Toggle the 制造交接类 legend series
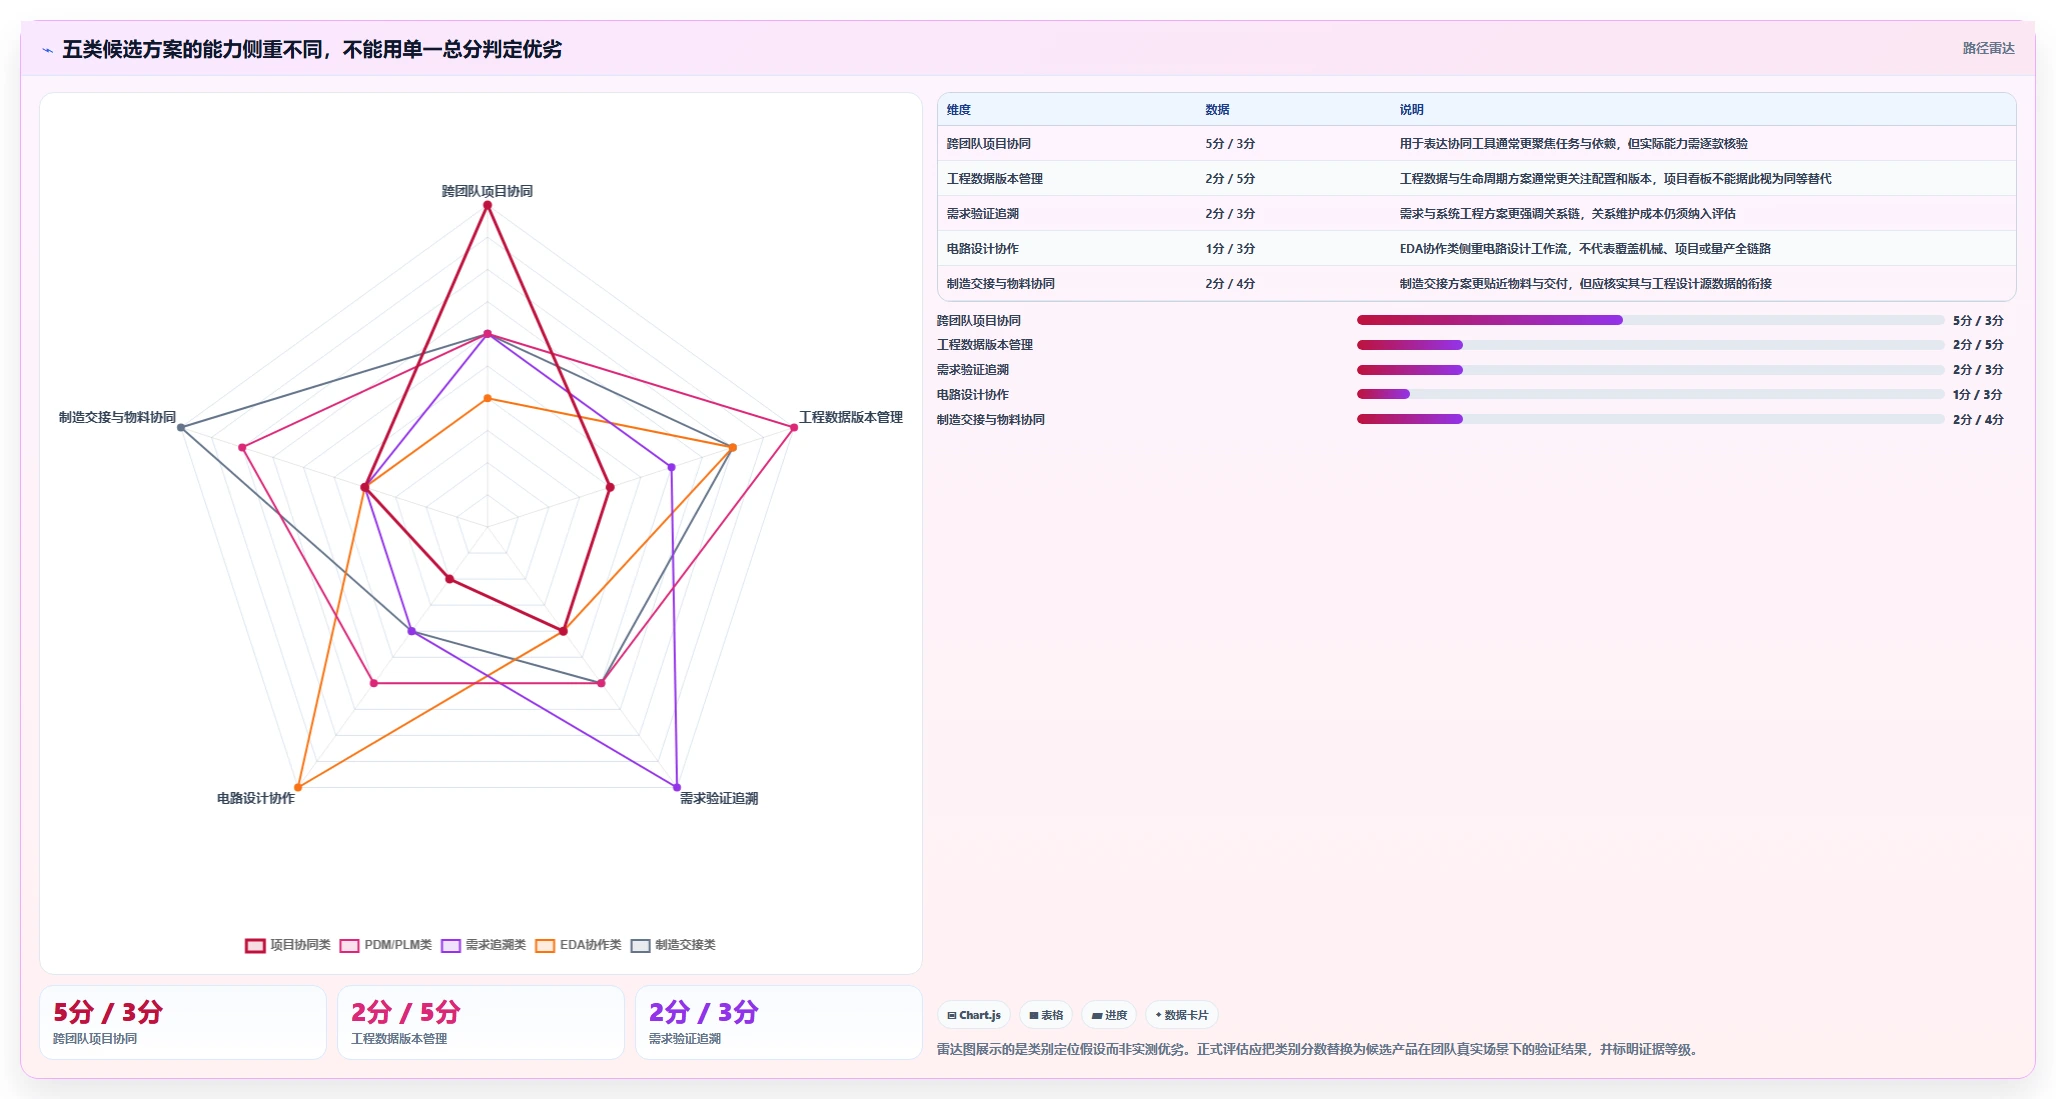This screenshot has height=1099, width=2056. pyautogui.click(x=673, y=945)
